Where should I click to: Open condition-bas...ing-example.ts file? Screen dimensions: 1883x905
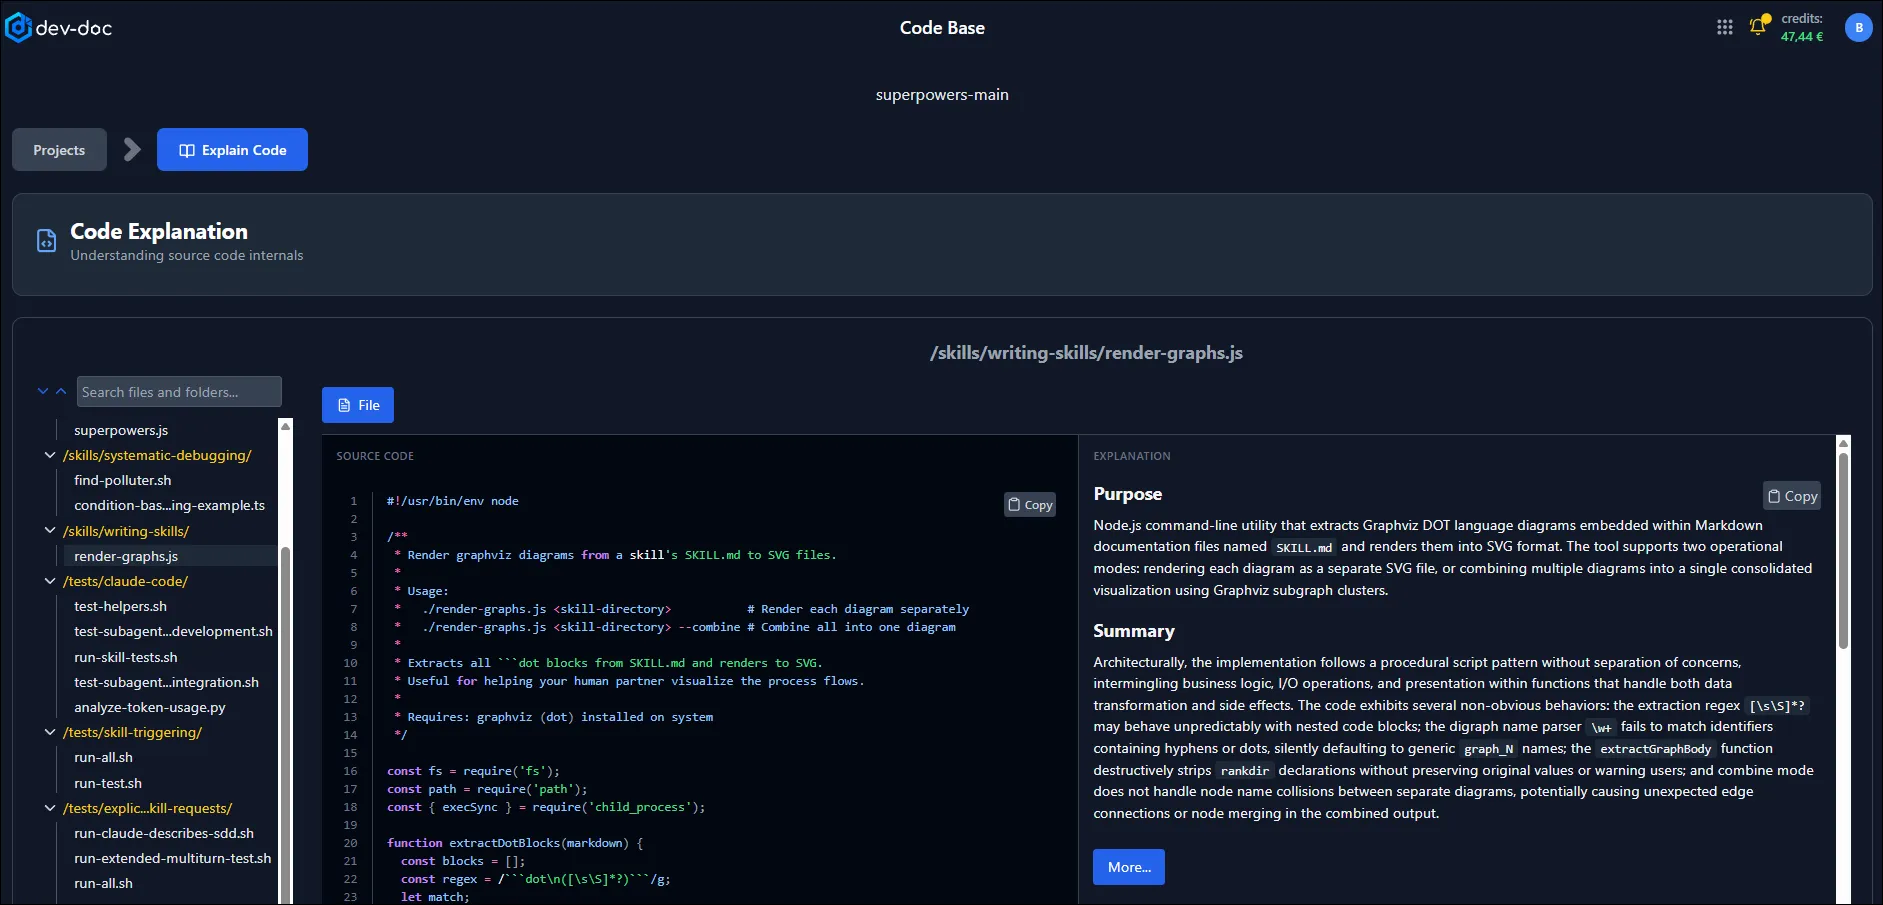(x=169, y=505)
